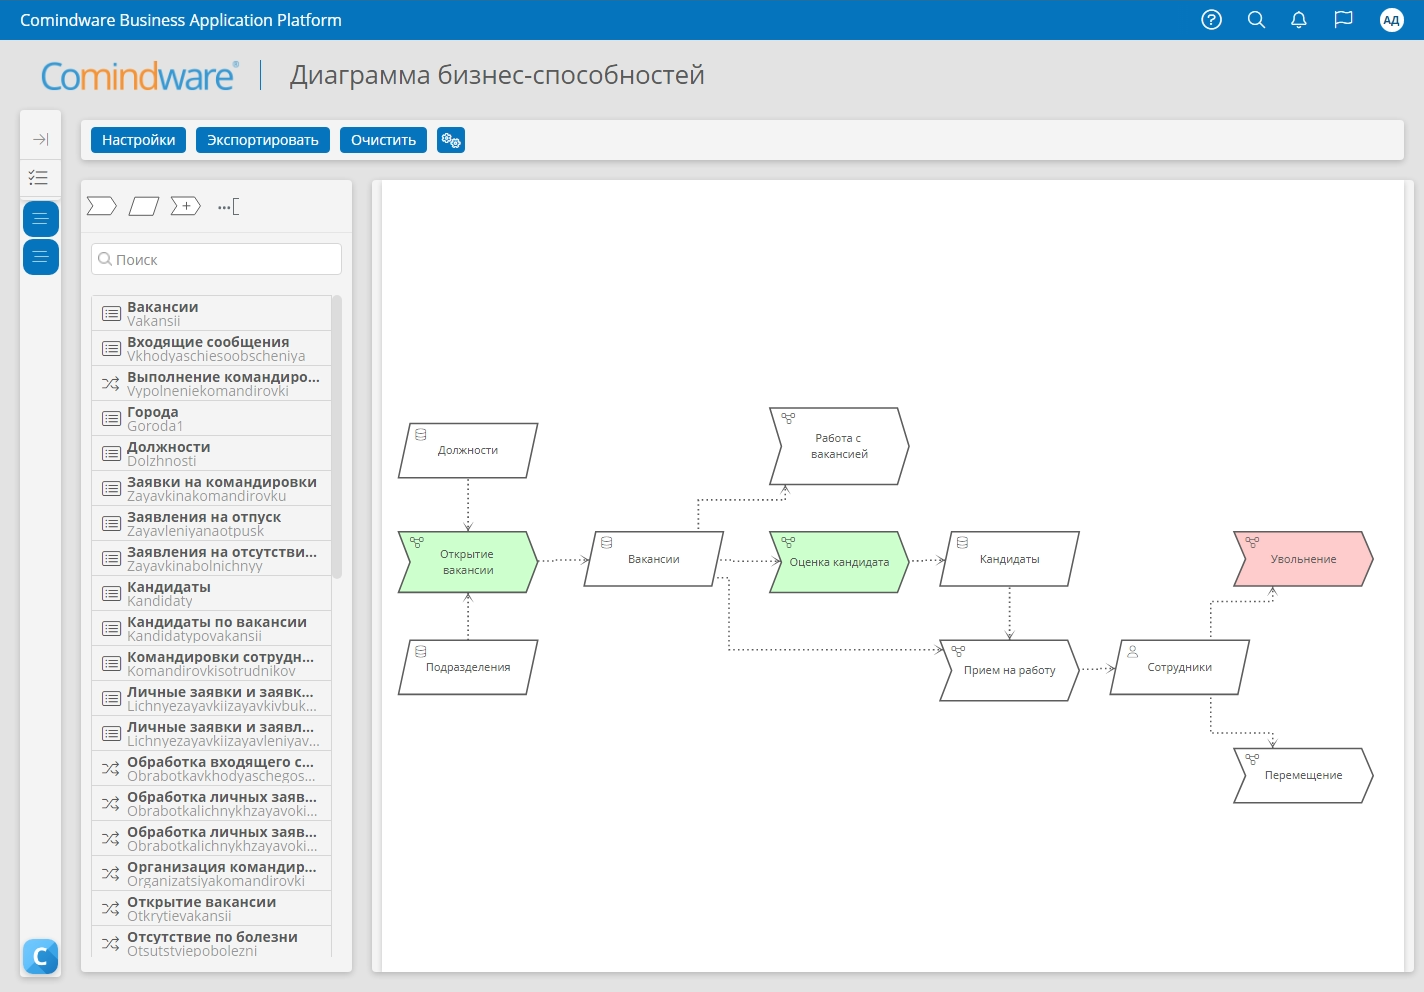Click the double-gears icon button
Viewport: 1424px width, 992px height.
coord(451,140)
